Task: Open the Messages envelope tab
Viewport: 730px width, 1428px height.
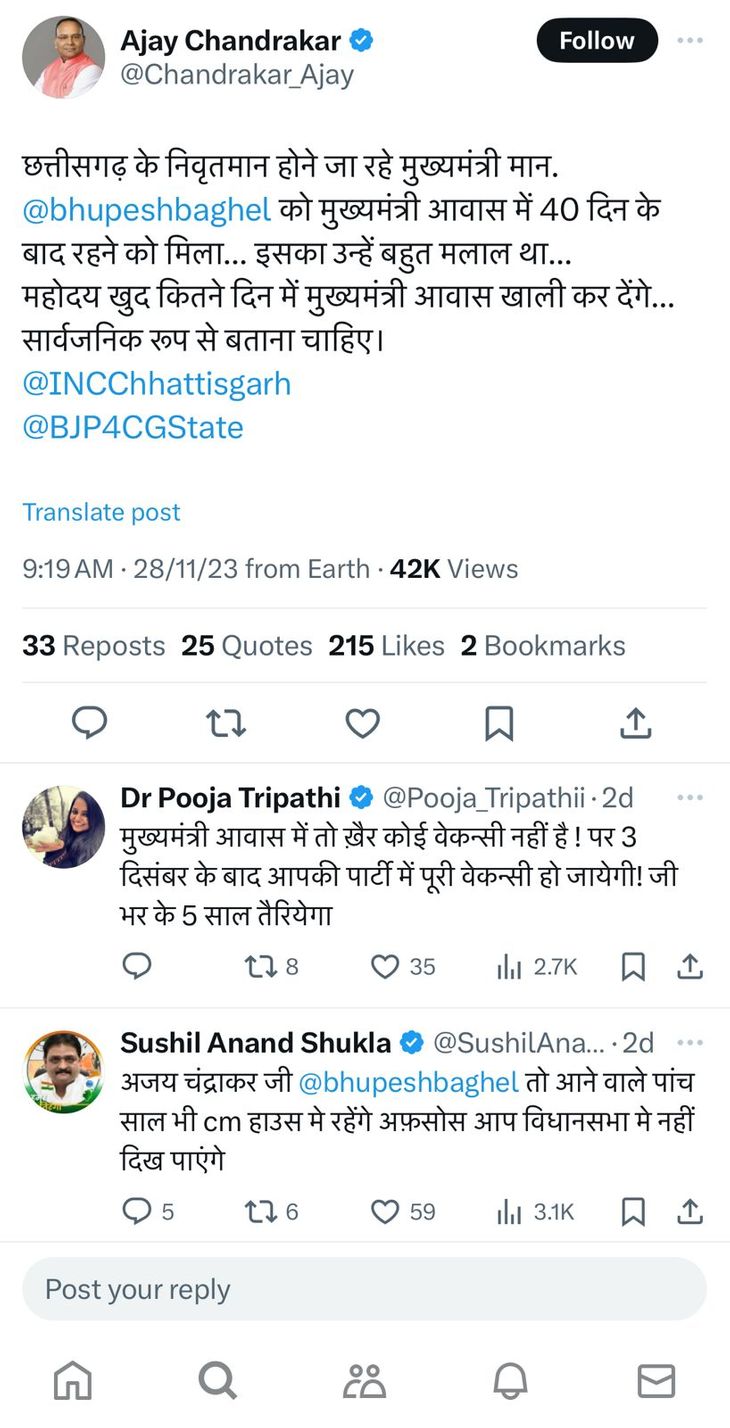Action: (x=656, y=1381)
